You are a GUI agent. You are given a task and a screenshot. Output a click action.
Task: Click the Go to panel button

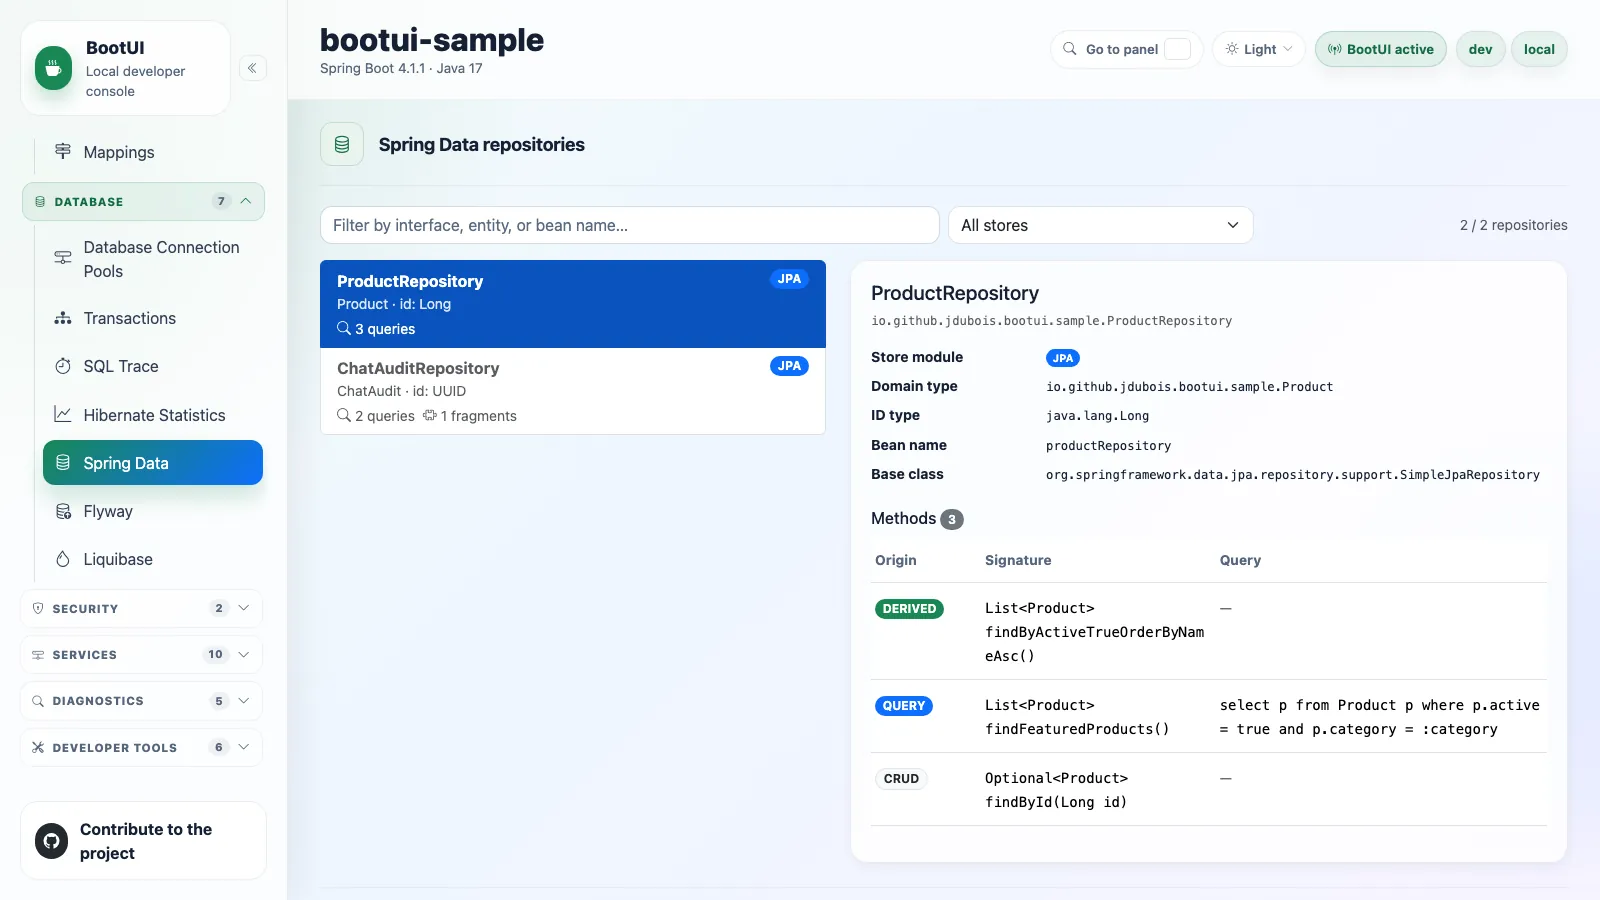(1127, 49)
